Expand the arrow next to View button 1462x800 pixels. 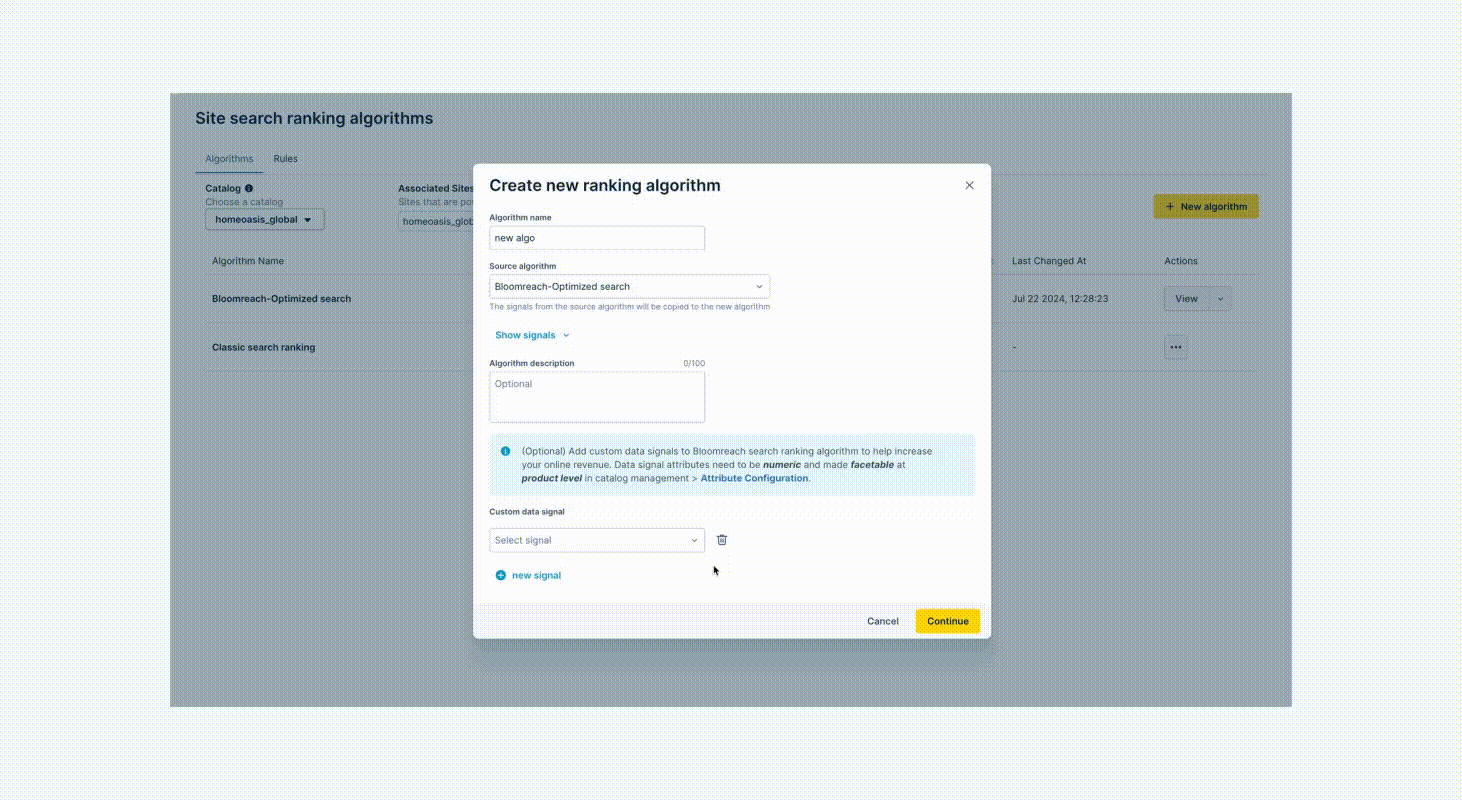pyautogui.click(x=1220, y=299)
